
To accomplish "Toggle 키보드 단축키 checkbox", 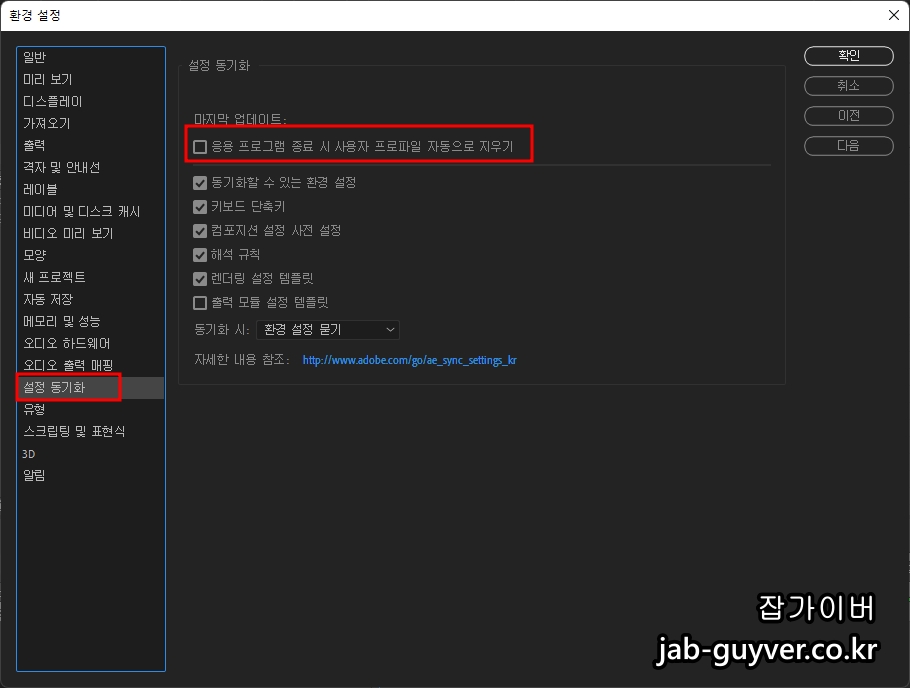I will tap(200, 207).
